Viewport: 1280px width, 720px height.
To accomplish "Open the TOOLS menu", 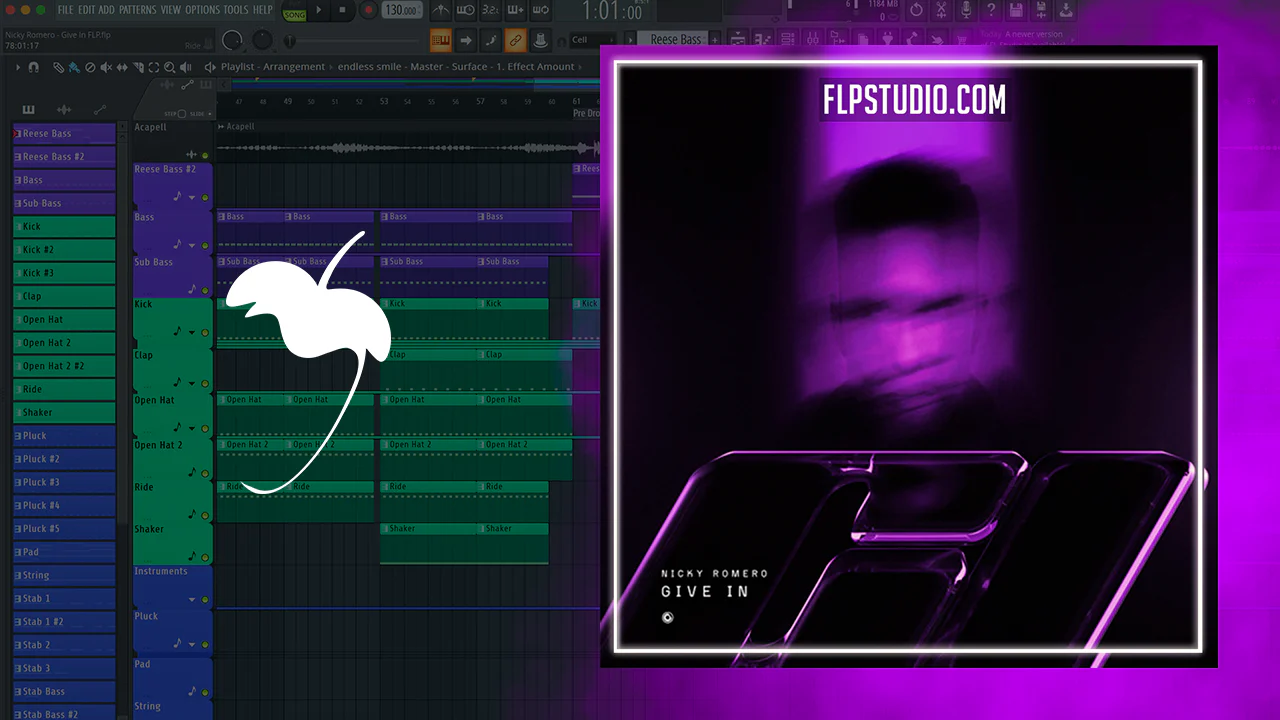I will click(236, 10).
